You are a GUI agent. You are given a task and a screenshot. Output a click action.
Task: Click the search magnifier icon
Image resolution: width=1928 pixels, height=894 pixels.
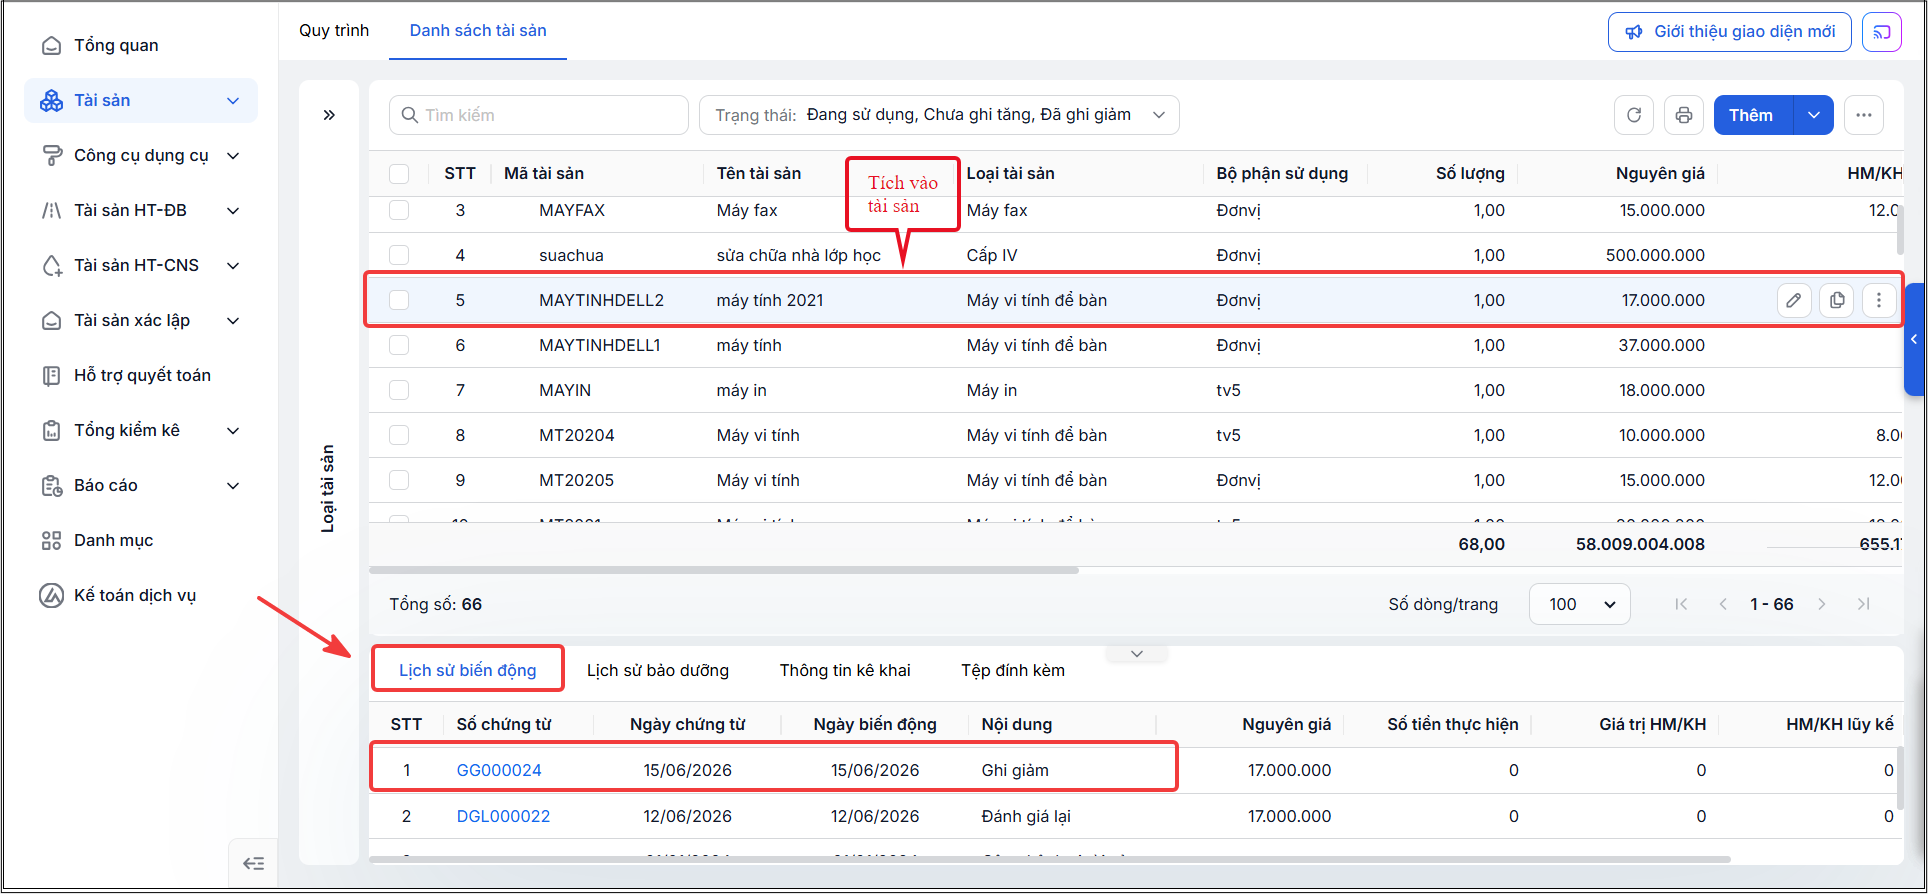[x=409, y=115]
